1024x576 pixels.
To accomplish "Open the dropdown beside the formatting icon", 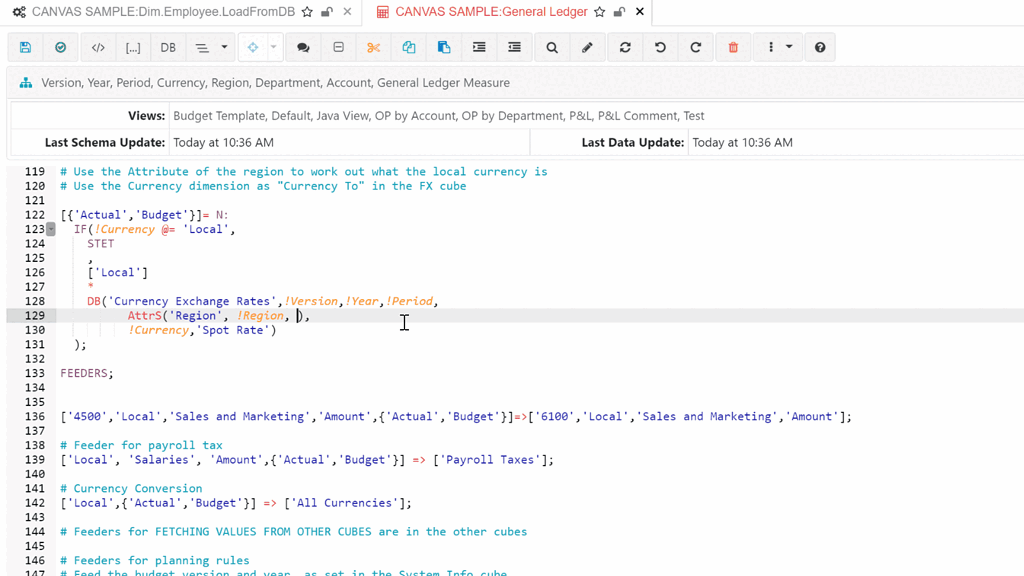I will (x=222, y=47).
